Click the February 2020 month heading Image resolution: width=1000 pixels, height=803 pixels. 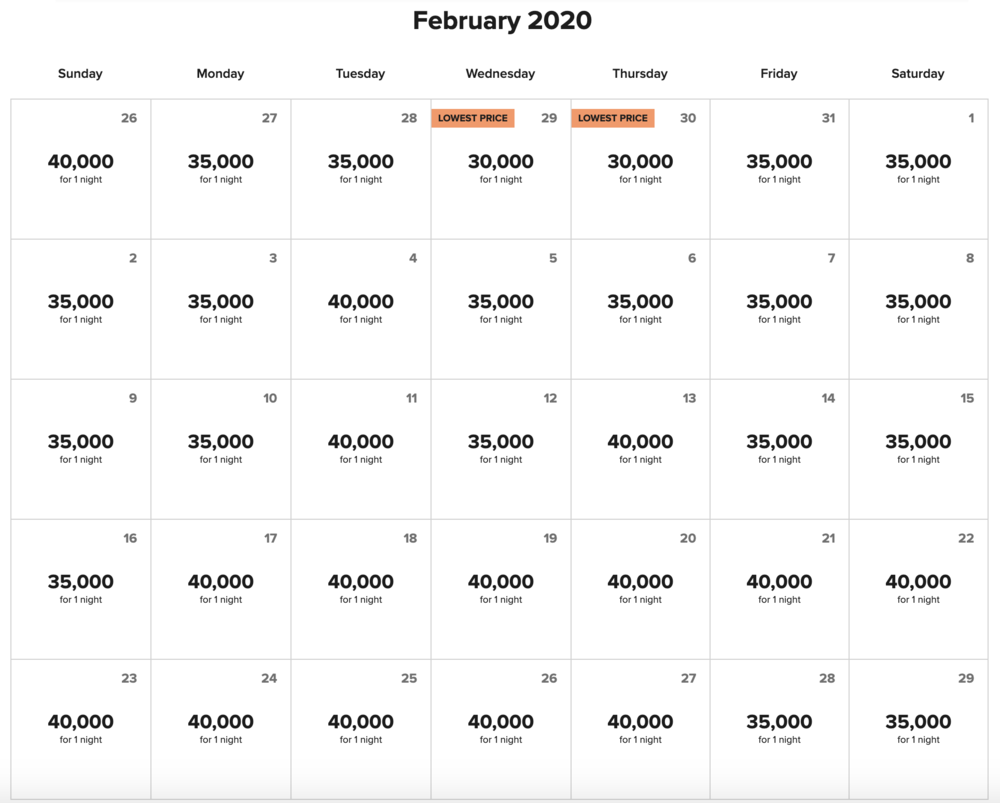502,21
